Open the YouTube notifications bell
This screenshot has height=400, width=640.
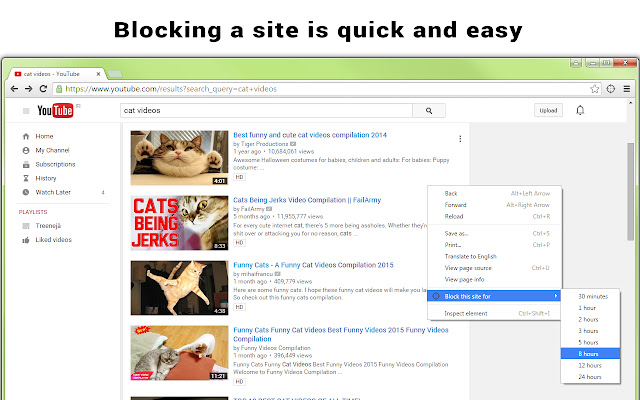(x=580, y=110)
